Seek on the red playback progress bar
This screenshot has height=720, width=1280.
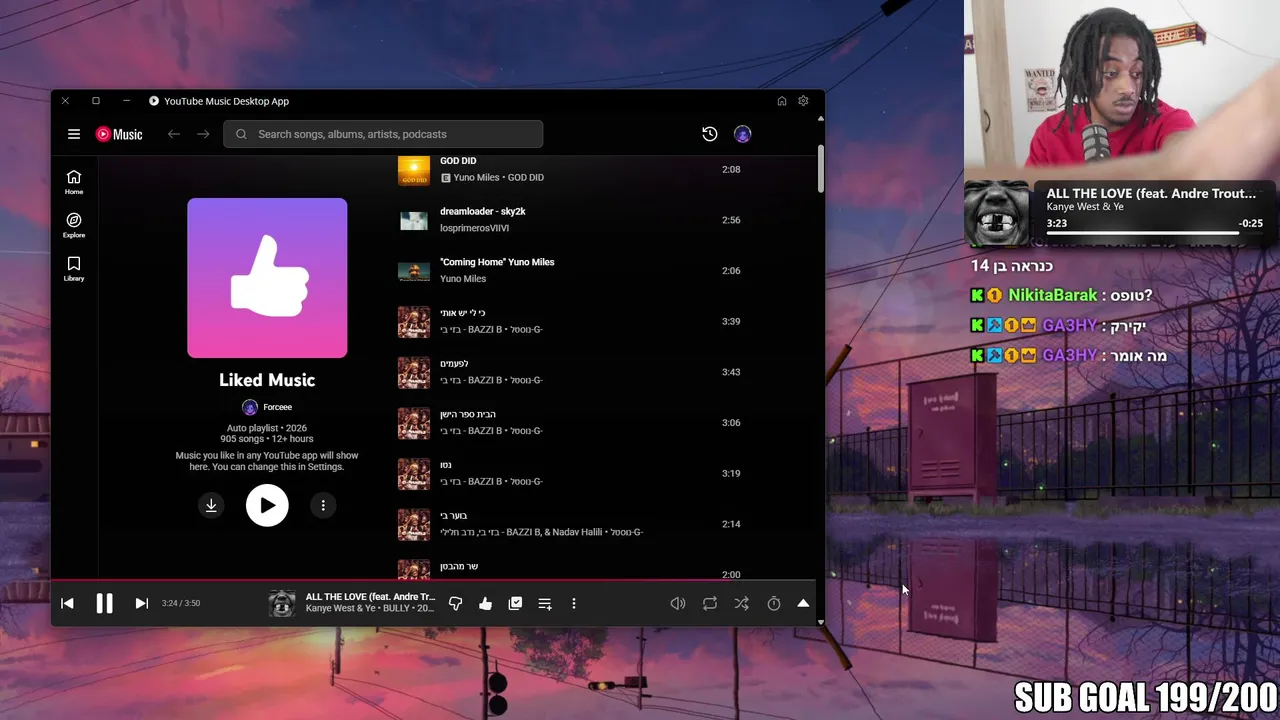[433, 580]
